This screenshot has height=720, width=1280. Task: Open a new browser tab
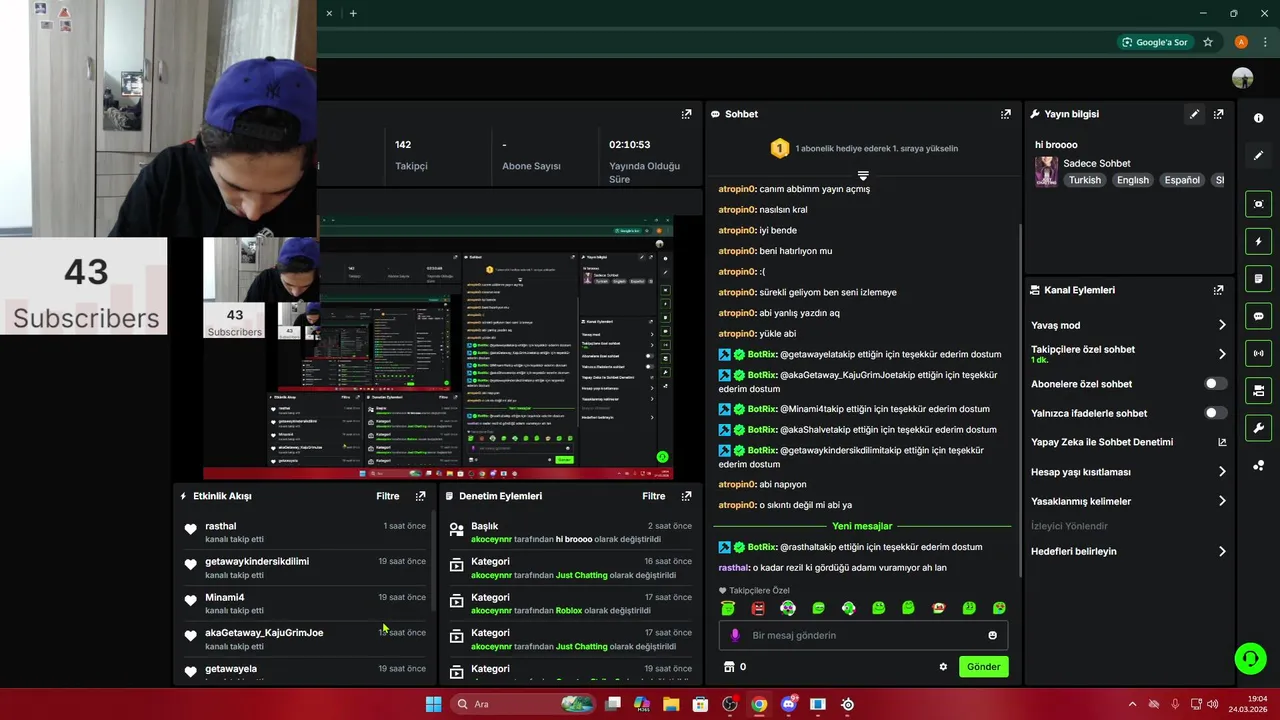tap(353, 13)
